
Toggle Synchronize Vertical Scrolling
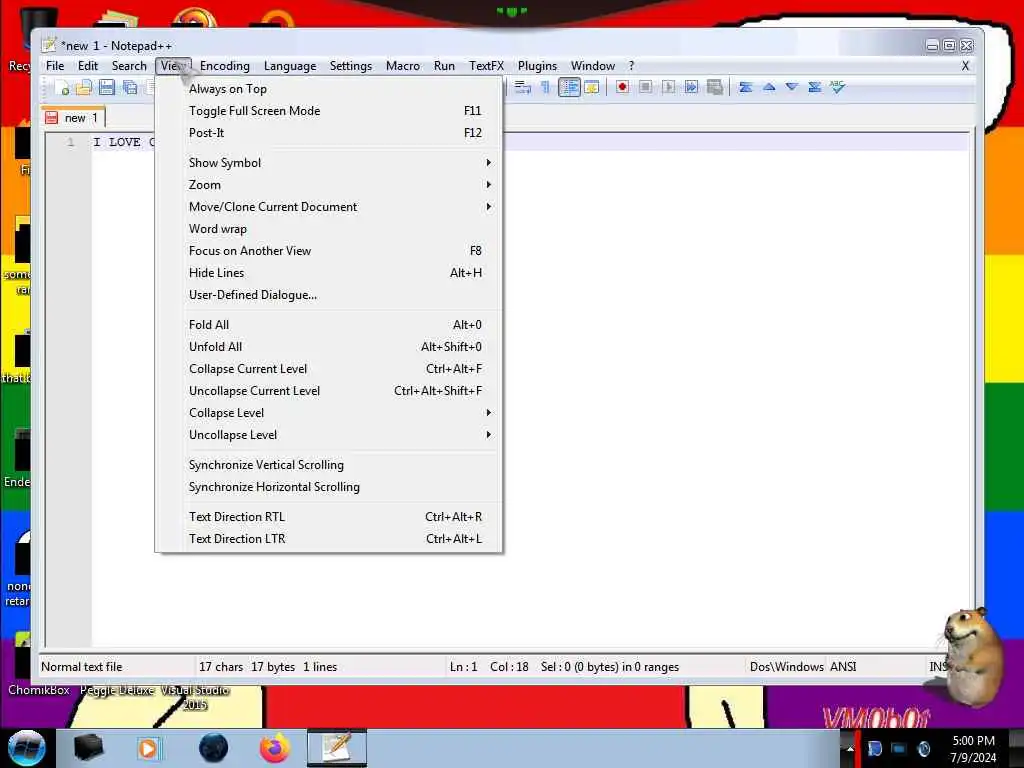pos(329,465)
